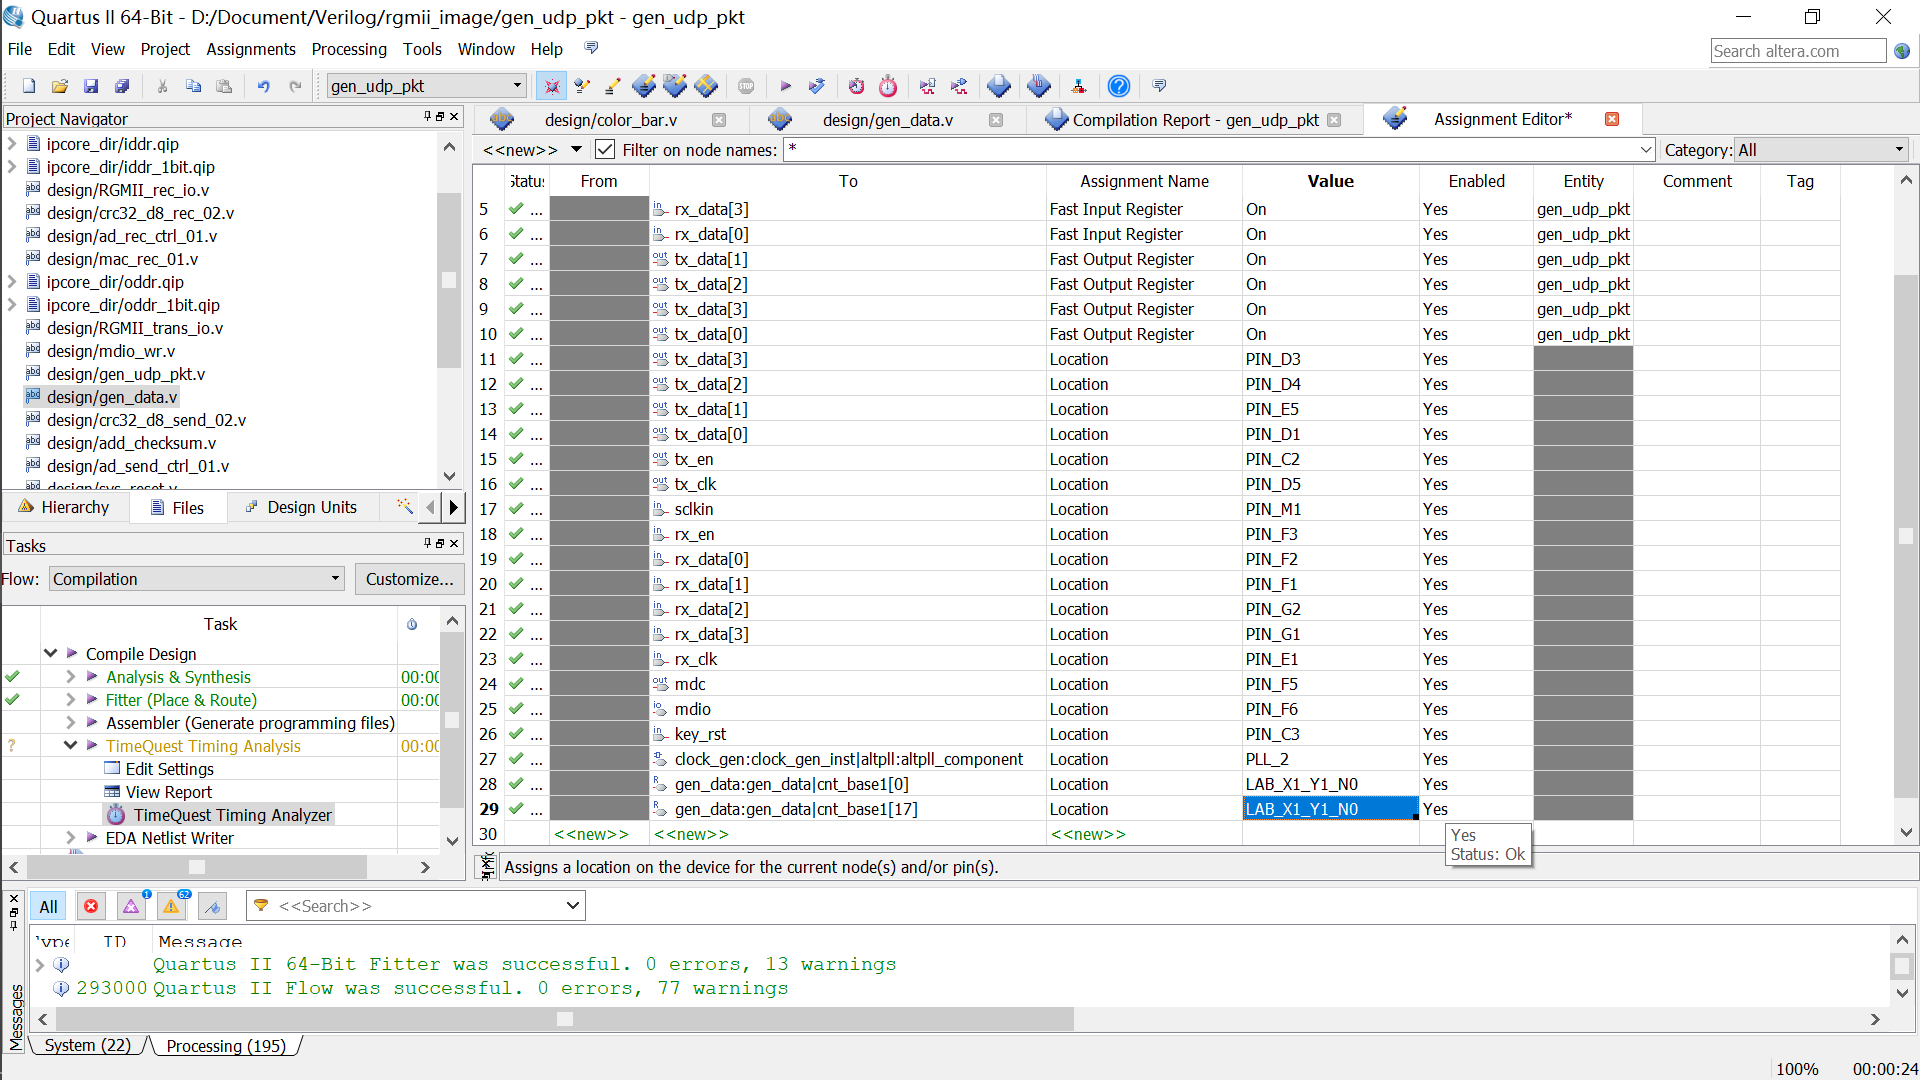Image resolution: width=1920 pixels, height=1080 pixels.
Task: Toggle Filter on node names checkbox
Action: point(605,150)
